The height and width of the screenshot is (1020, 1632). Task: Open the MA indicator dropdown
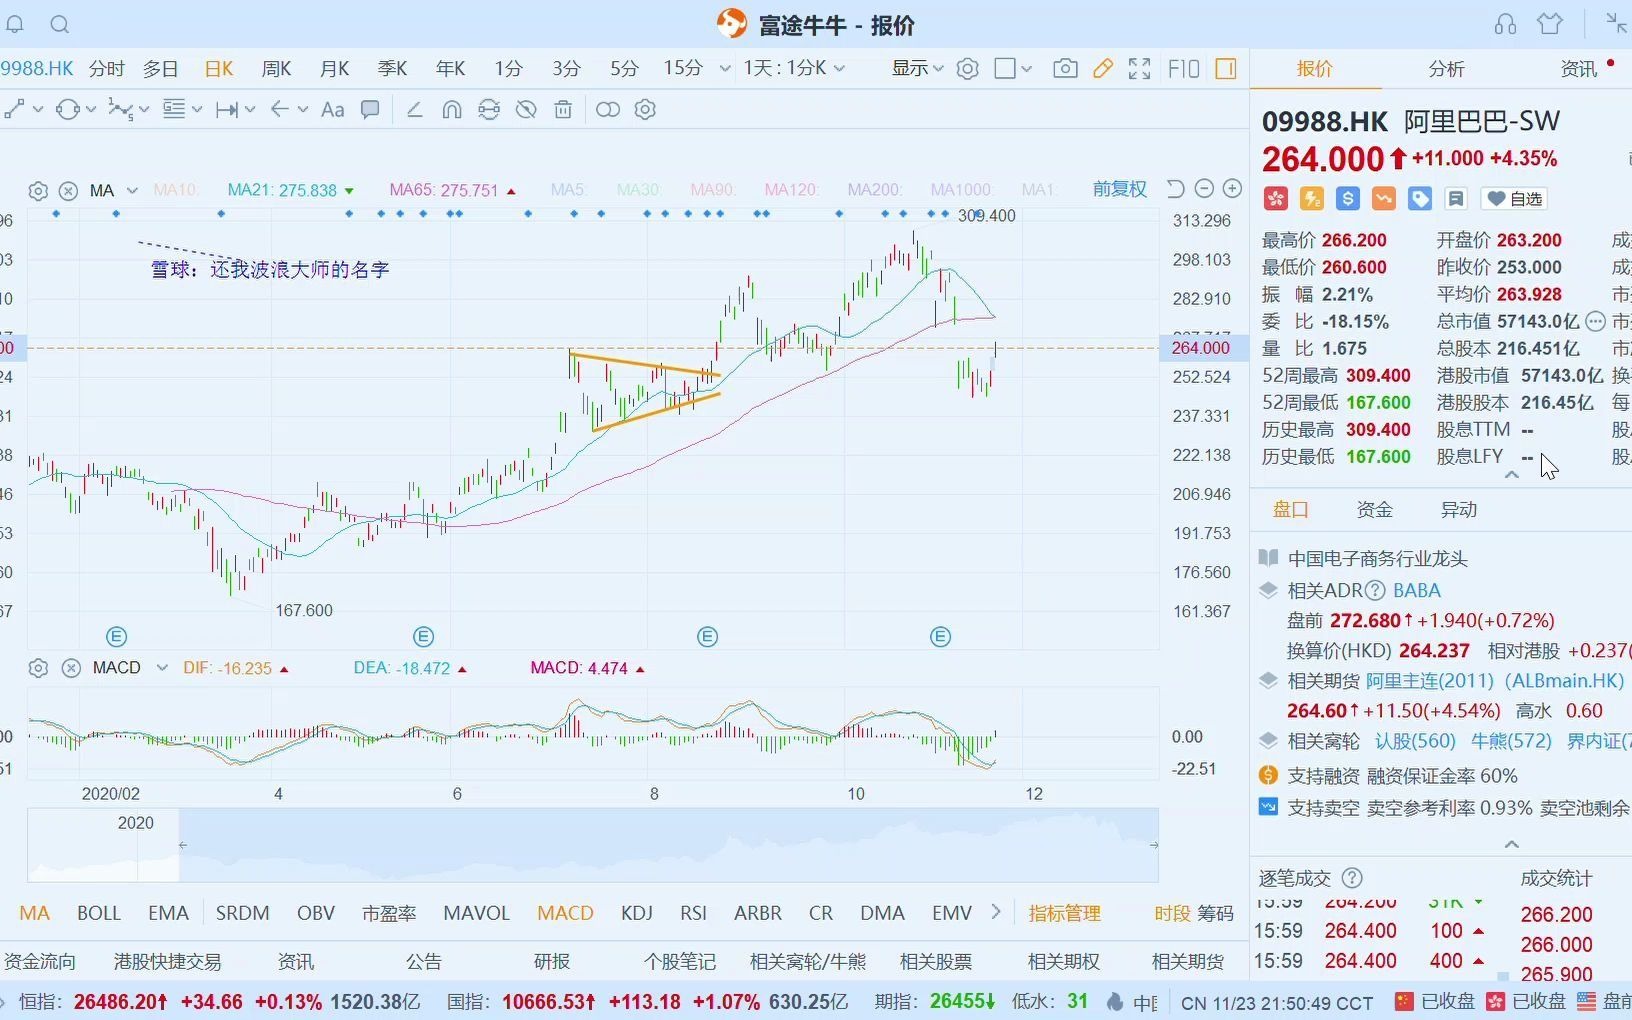131,190
